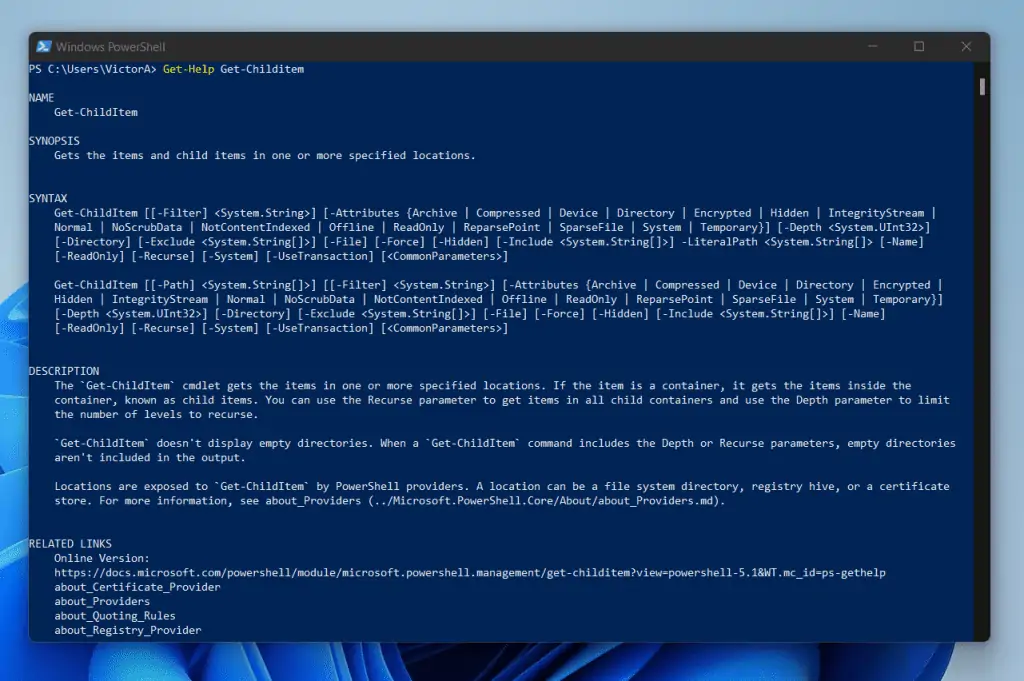
Task: Click the Get-Help command word
Action: (x=188, y=69)
